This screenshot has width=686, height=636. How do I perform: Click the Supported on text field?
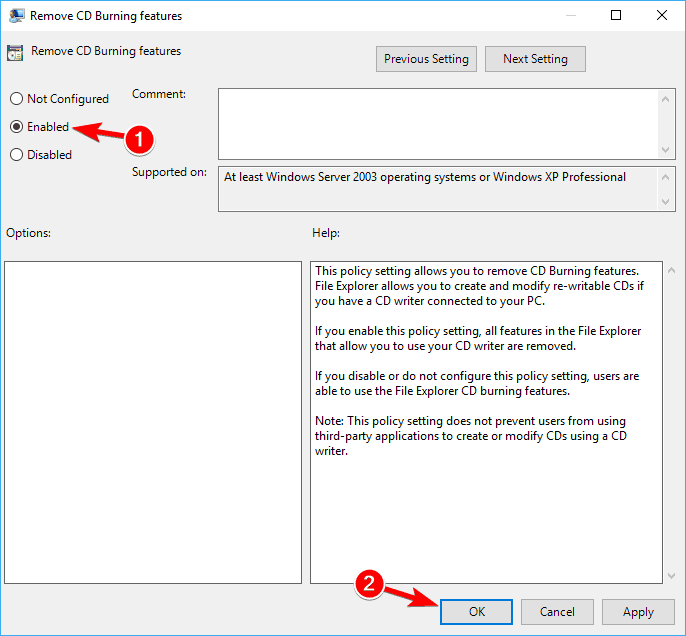[438, 189]
